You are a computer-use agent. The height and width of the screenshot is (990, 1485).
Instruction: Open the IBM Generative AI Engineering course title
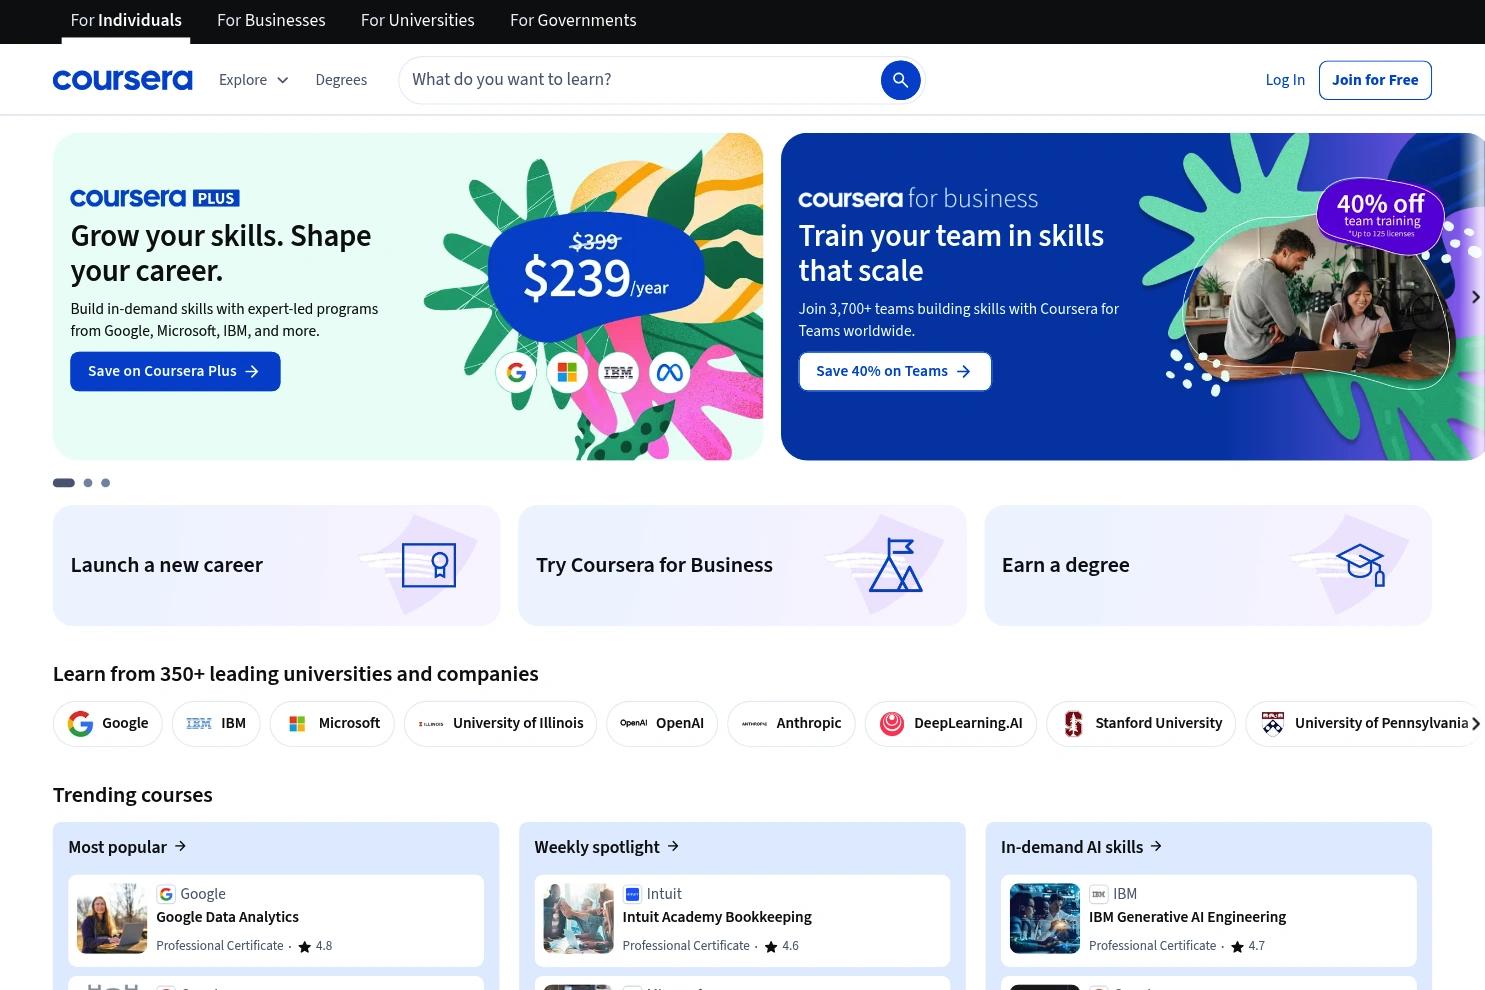coord(1187,917)
